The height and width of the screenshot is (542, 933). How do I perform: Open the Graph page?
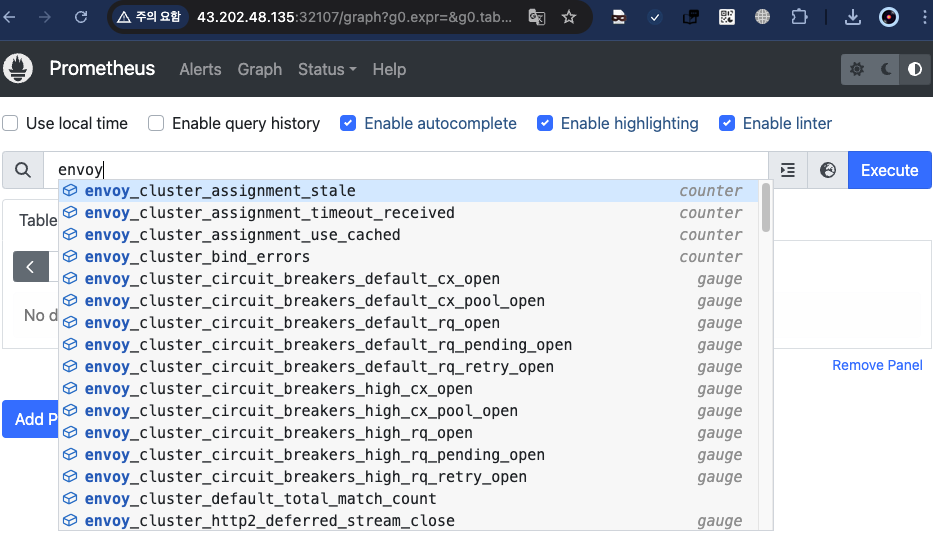[259, 69]
